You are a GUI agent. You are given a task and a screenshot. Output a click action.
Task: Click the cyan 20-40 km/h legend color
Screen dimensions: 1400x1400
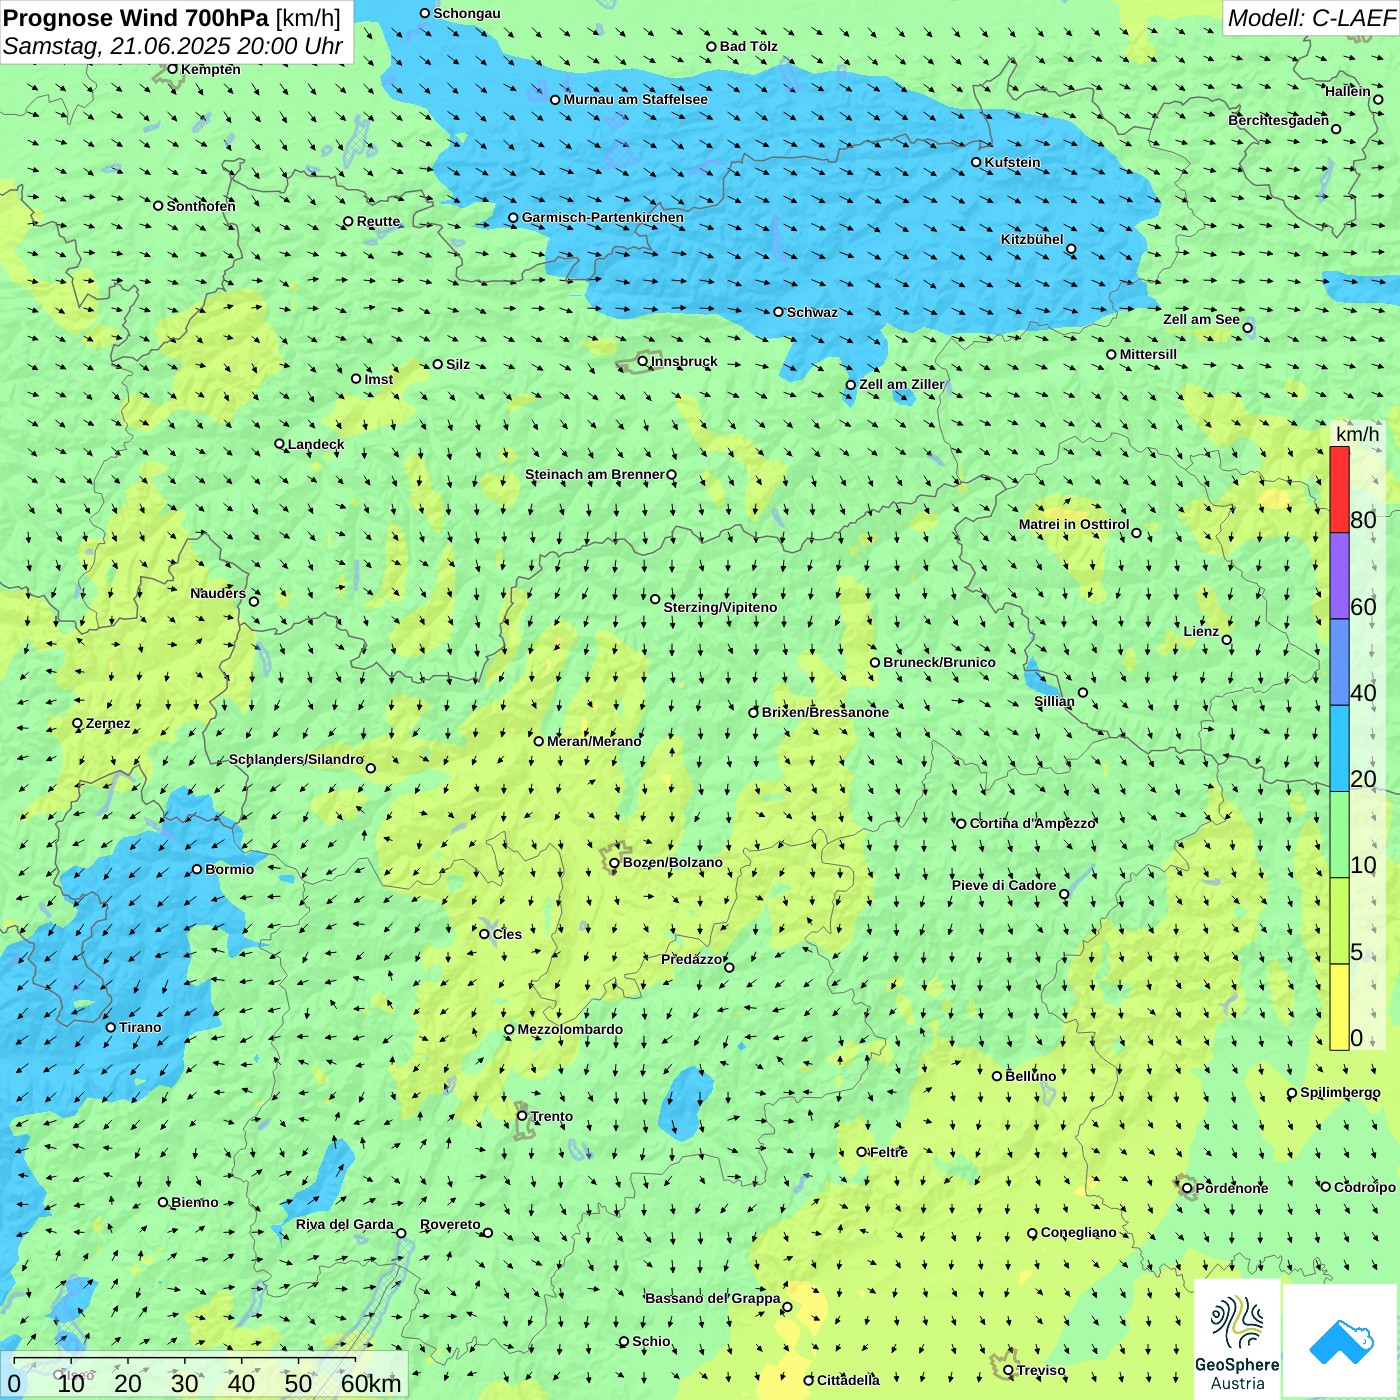1339,749
